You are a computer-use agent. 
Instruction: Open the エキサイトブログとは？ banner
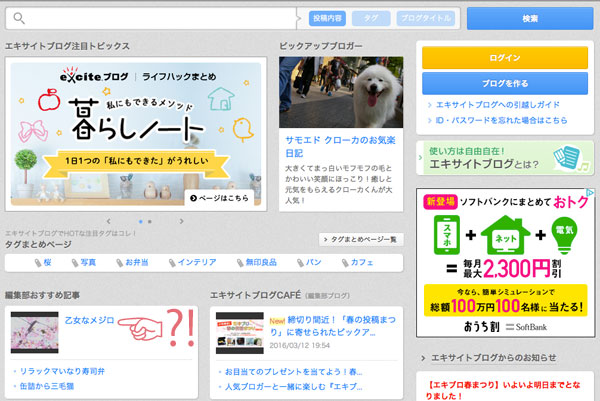click(x=505, y=158)
